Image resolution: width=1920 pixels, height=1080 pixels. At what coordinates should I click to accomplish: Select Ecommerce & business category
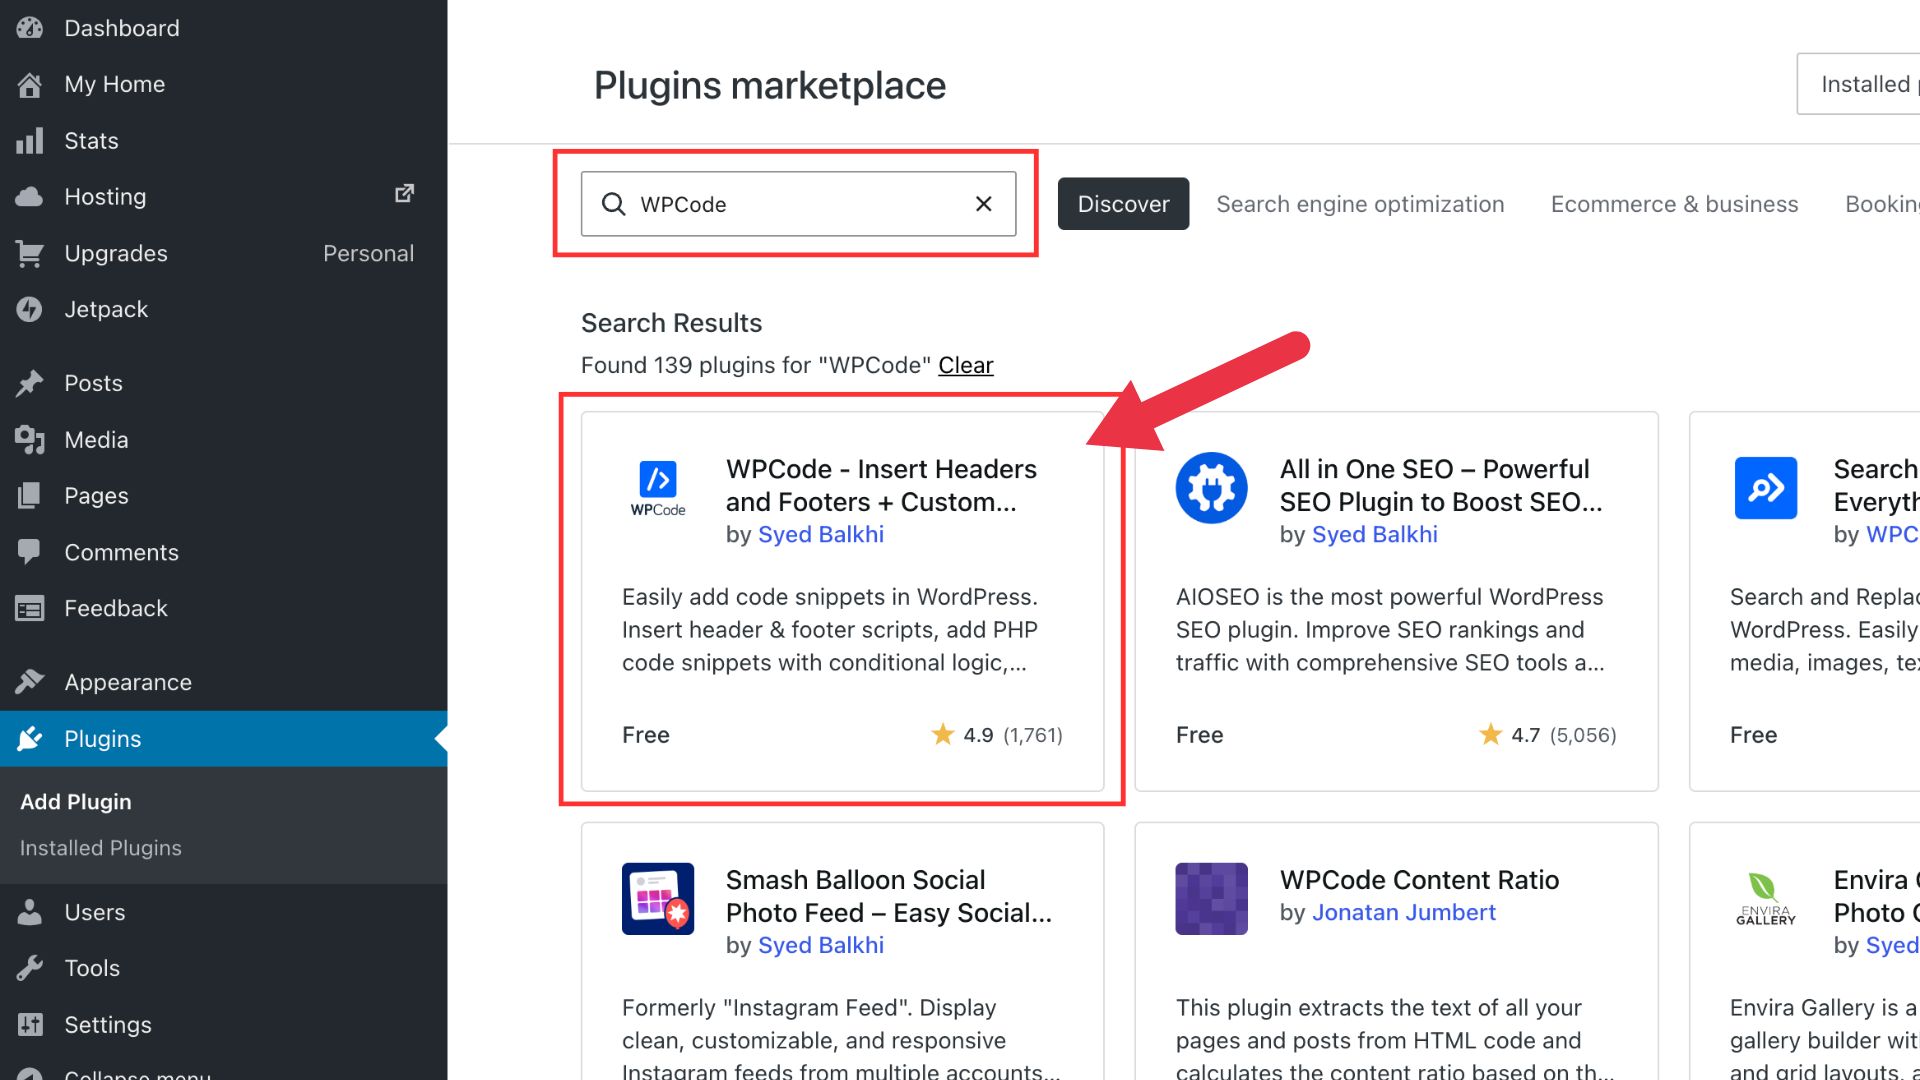(x=1674, y=204)
